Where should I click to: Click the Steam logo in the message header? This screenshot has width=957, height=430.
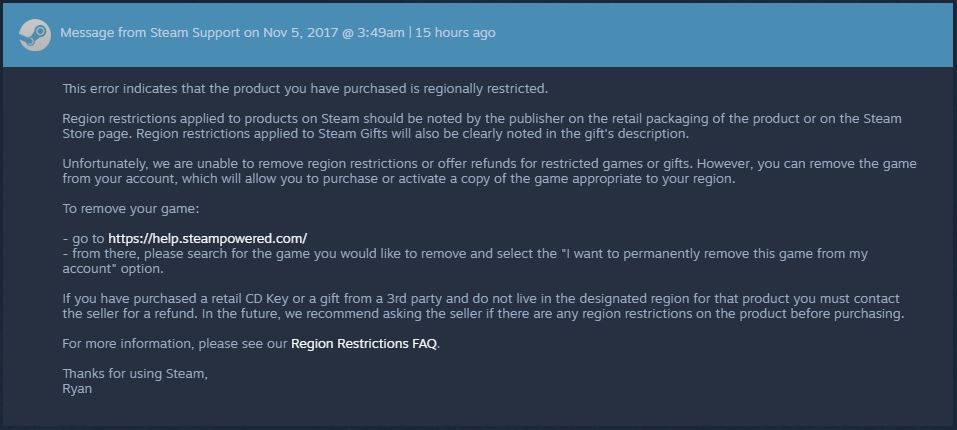click(x=34, y=33)
